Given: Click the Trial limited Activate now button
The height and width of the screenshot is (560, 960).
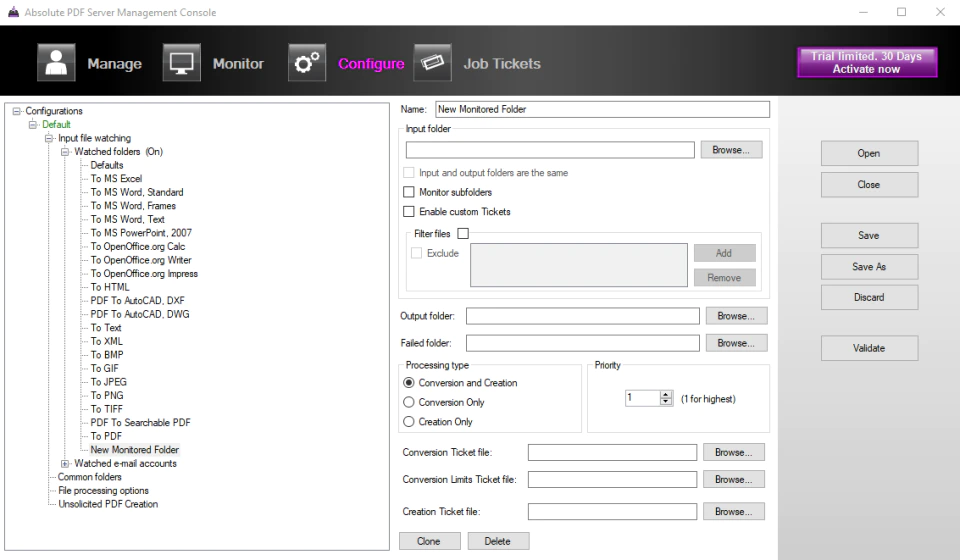Looking at the screenshot, I should point(866,62).
